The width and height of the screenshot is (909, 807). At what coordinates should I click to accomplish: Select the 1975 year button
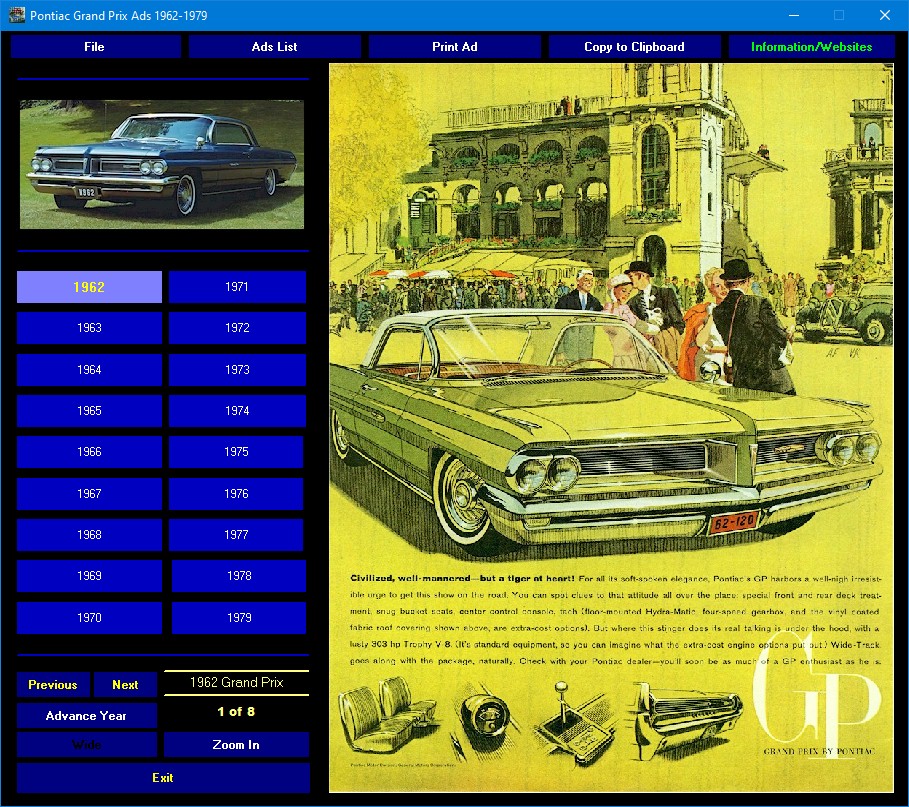tap(236, 452)
